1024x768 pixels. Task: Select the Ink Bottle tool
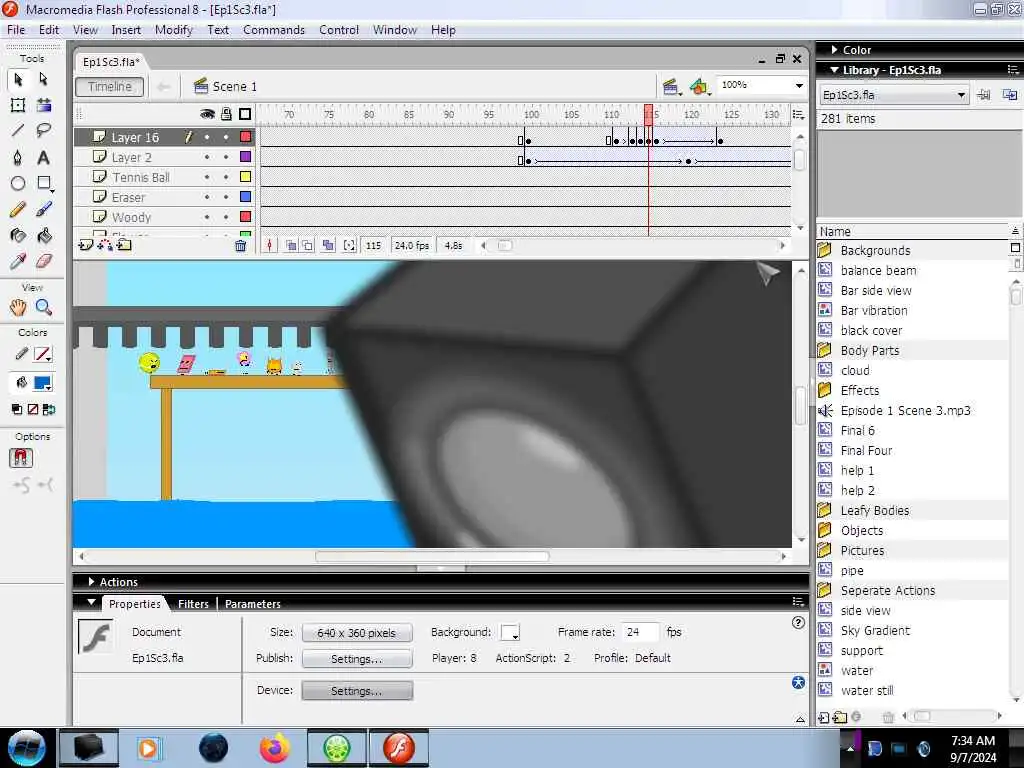click(18, 236)
